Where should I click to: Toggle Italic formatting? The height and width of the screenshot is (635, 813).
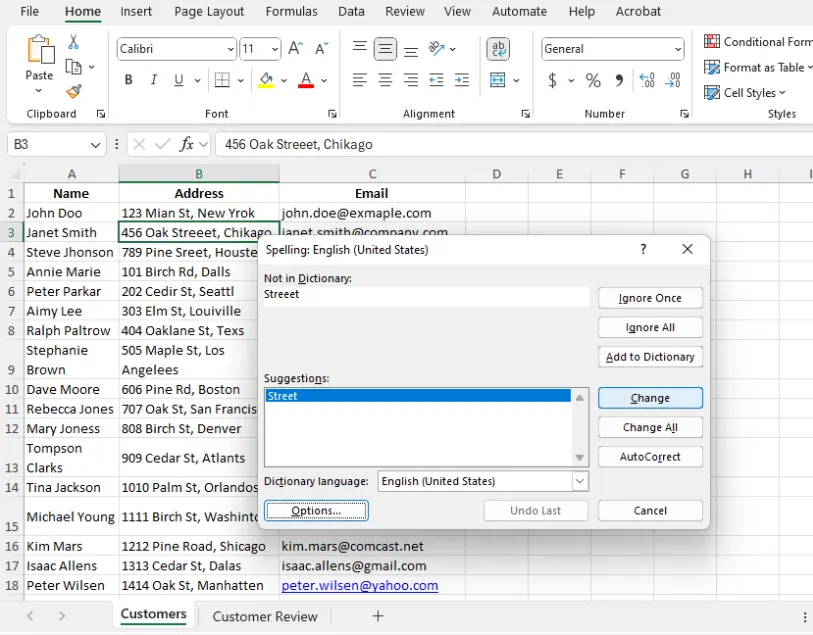[x=154, y=80]
